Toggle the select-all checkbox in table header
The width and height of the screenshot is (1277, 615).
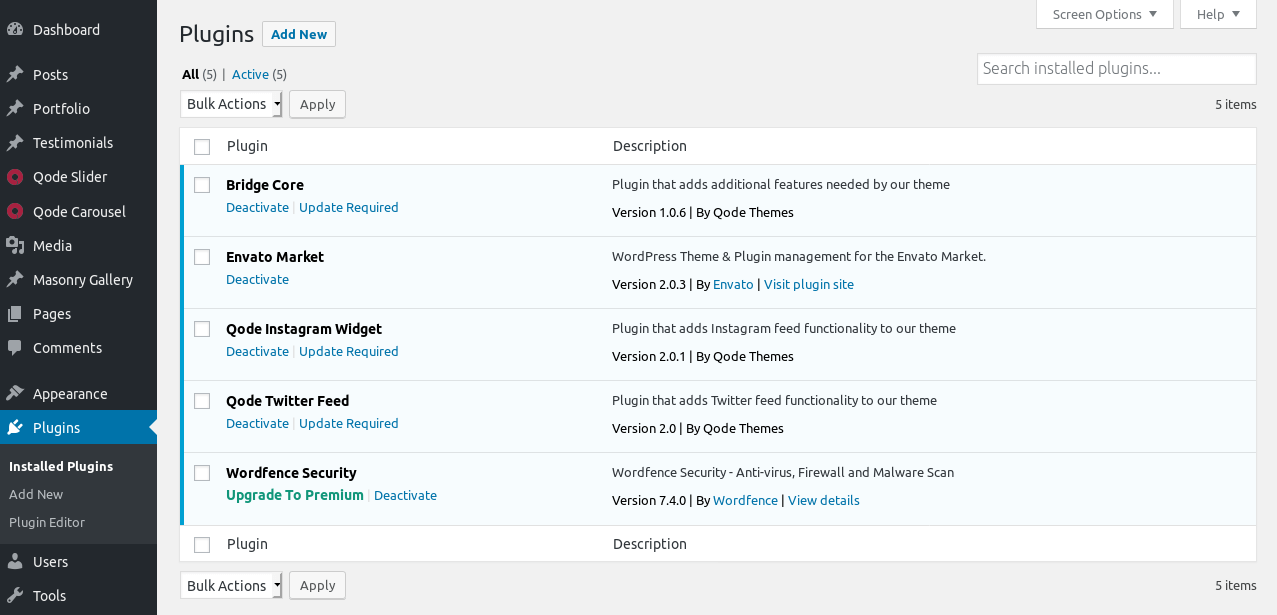pos(202,147)
